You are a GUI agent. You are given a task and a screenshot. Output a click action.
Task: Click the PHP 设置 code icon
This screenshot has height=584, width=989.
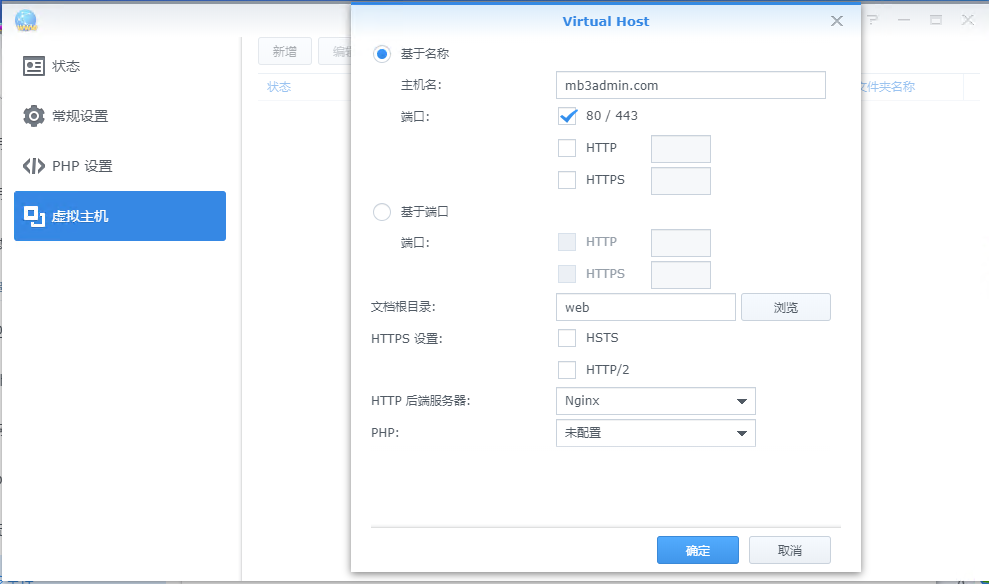[x=33, y=166]
